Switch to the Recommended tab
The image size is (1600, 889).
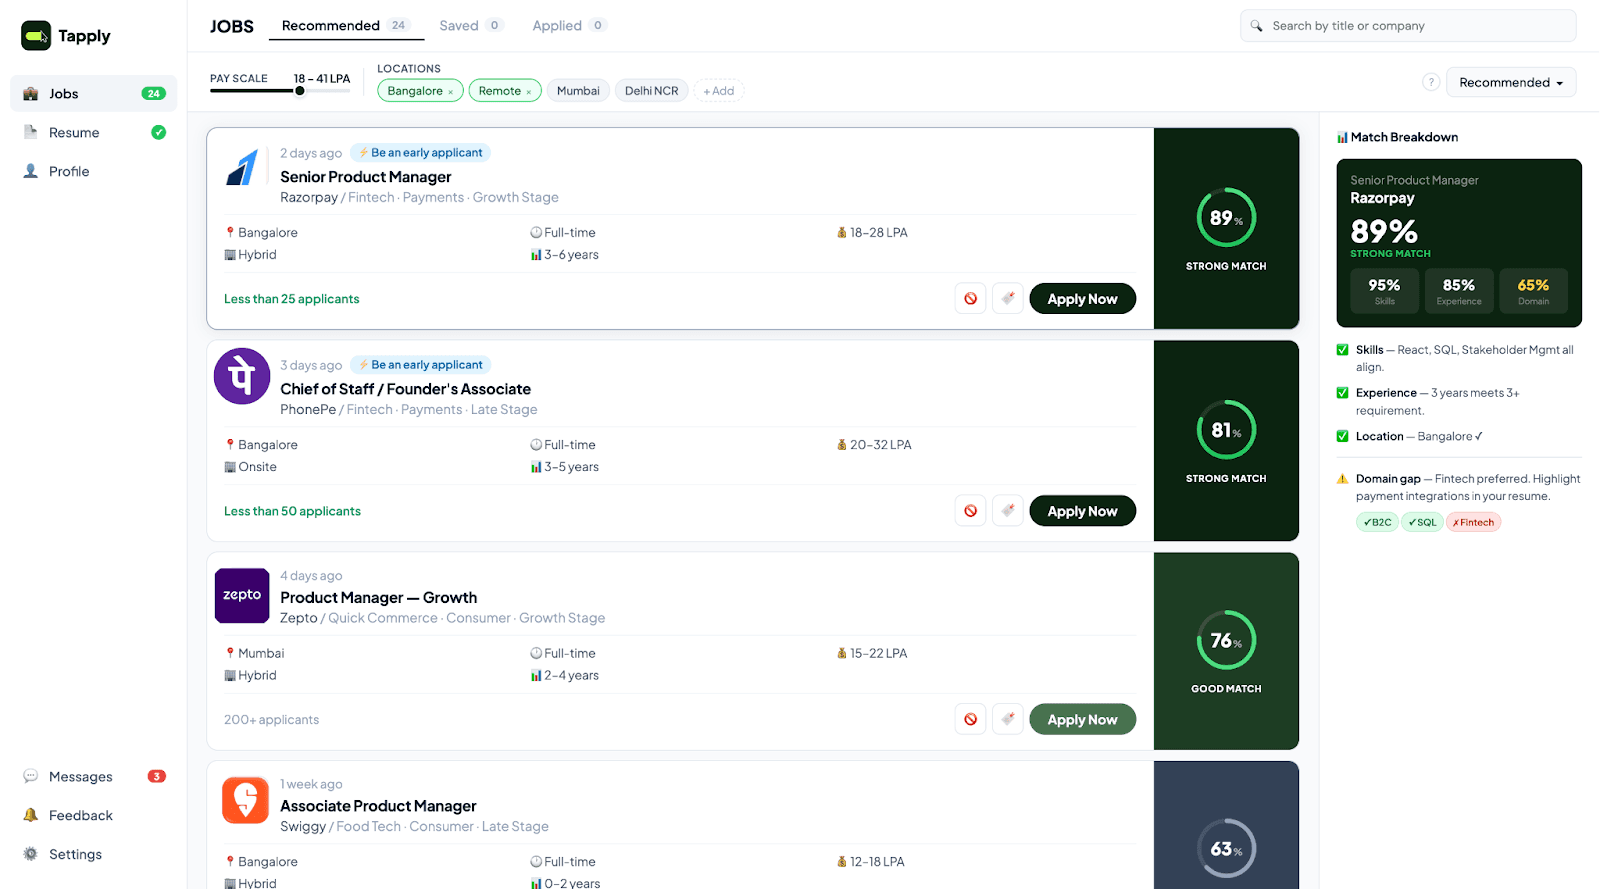pyautogui.click(x=346, y=26)
